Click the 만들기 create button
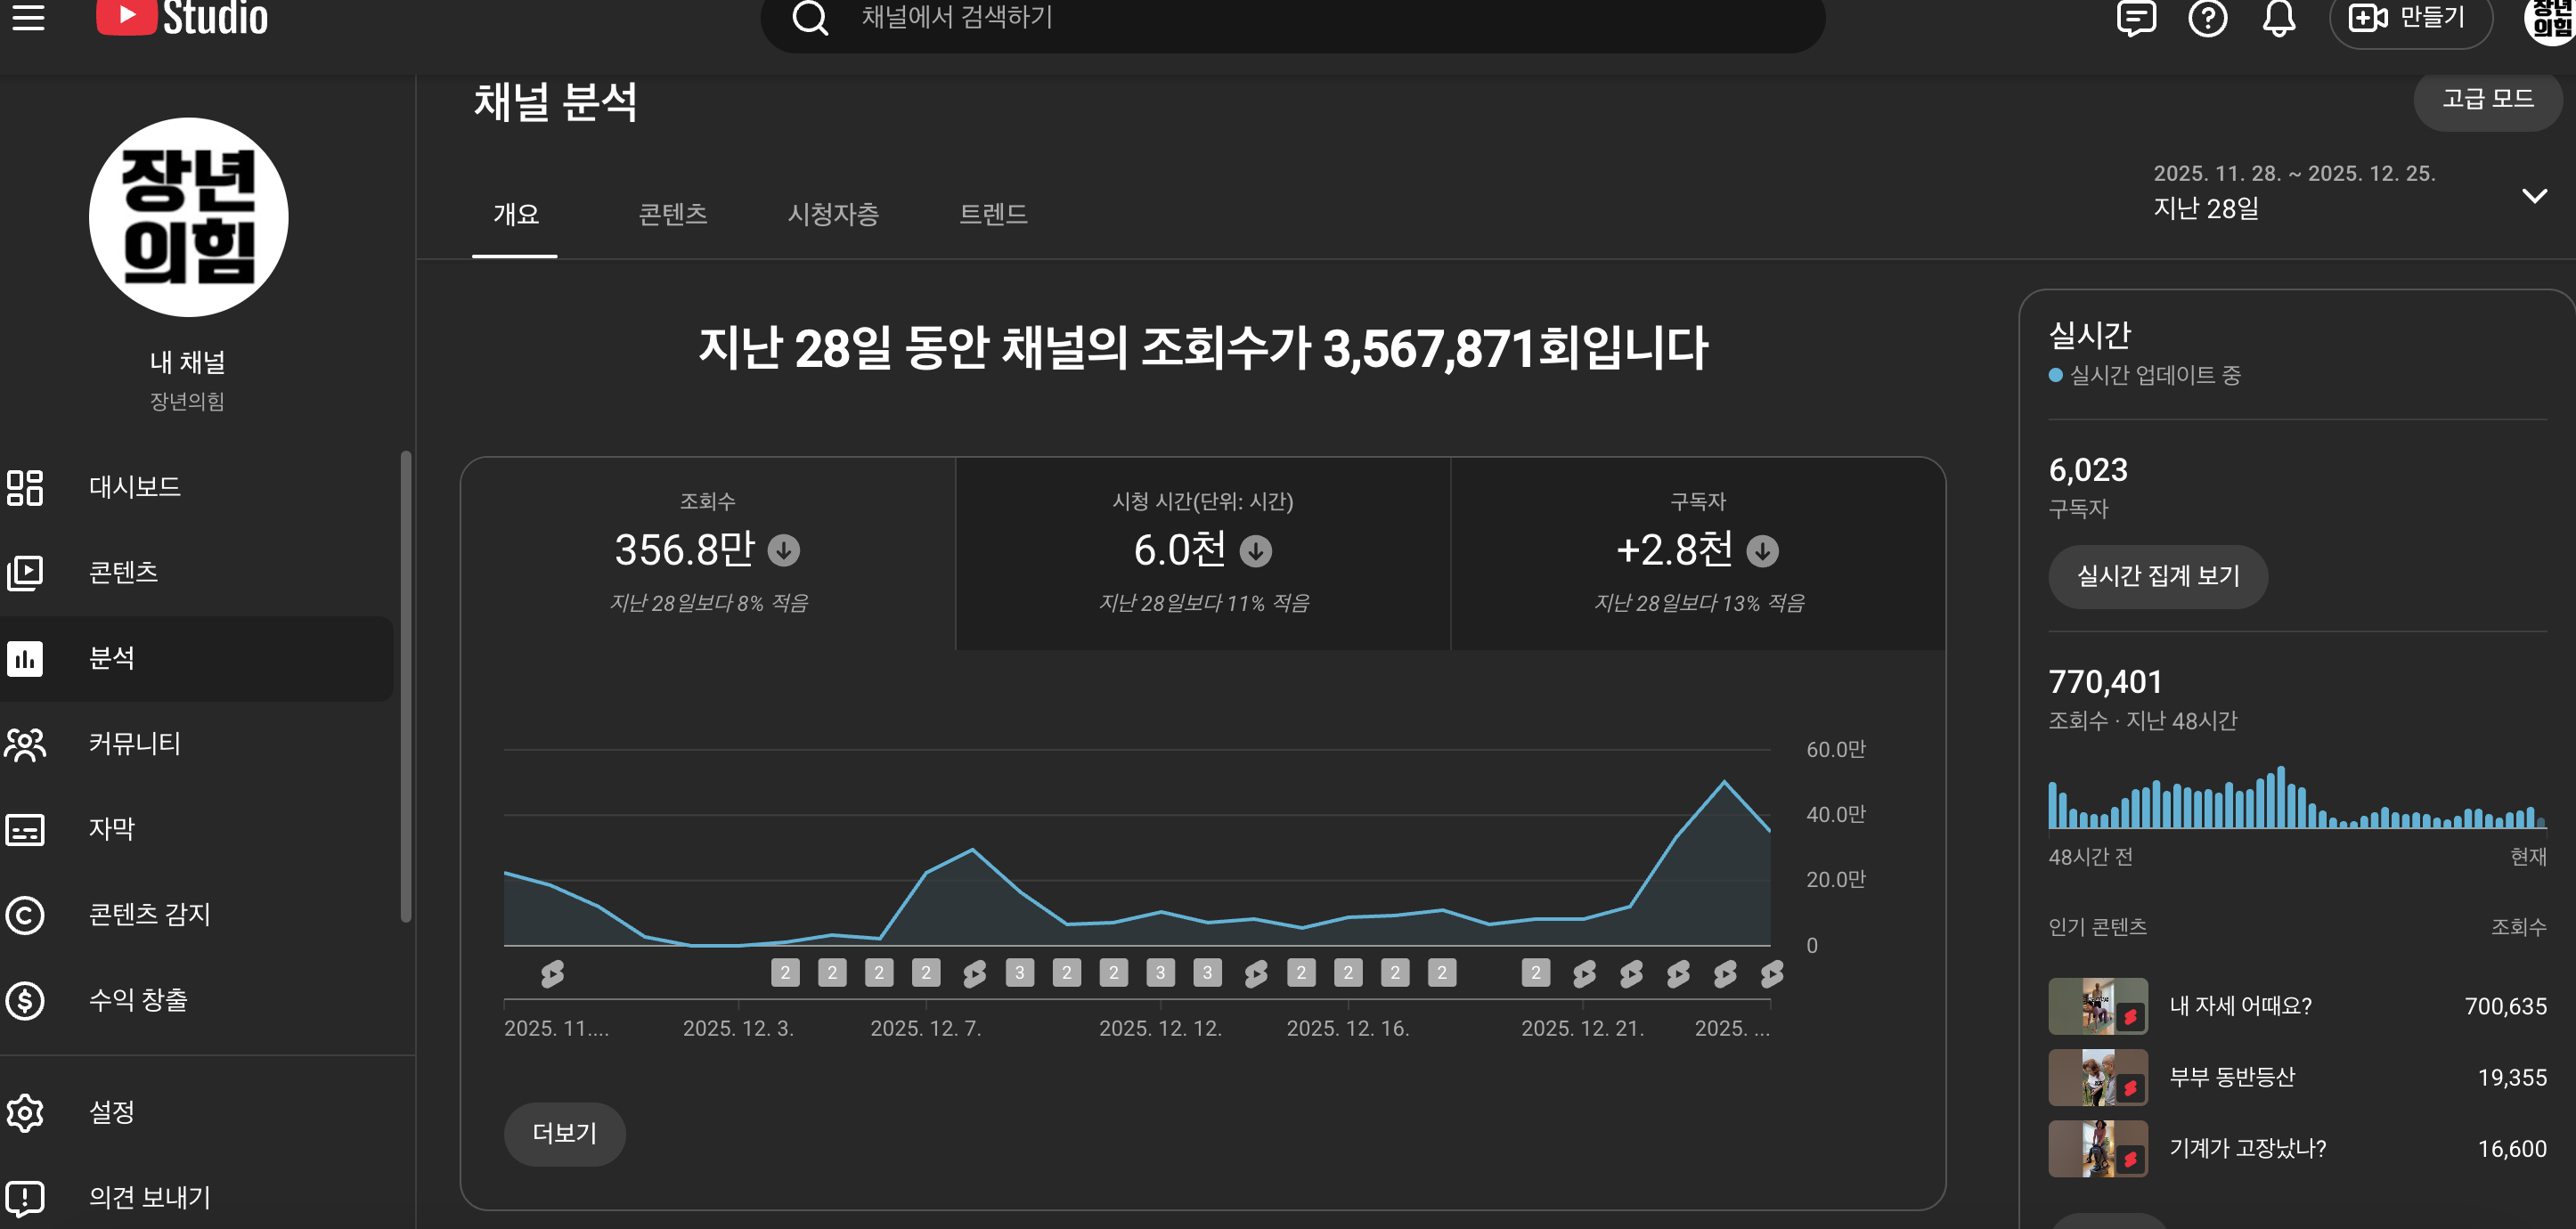 (2409, 18)
